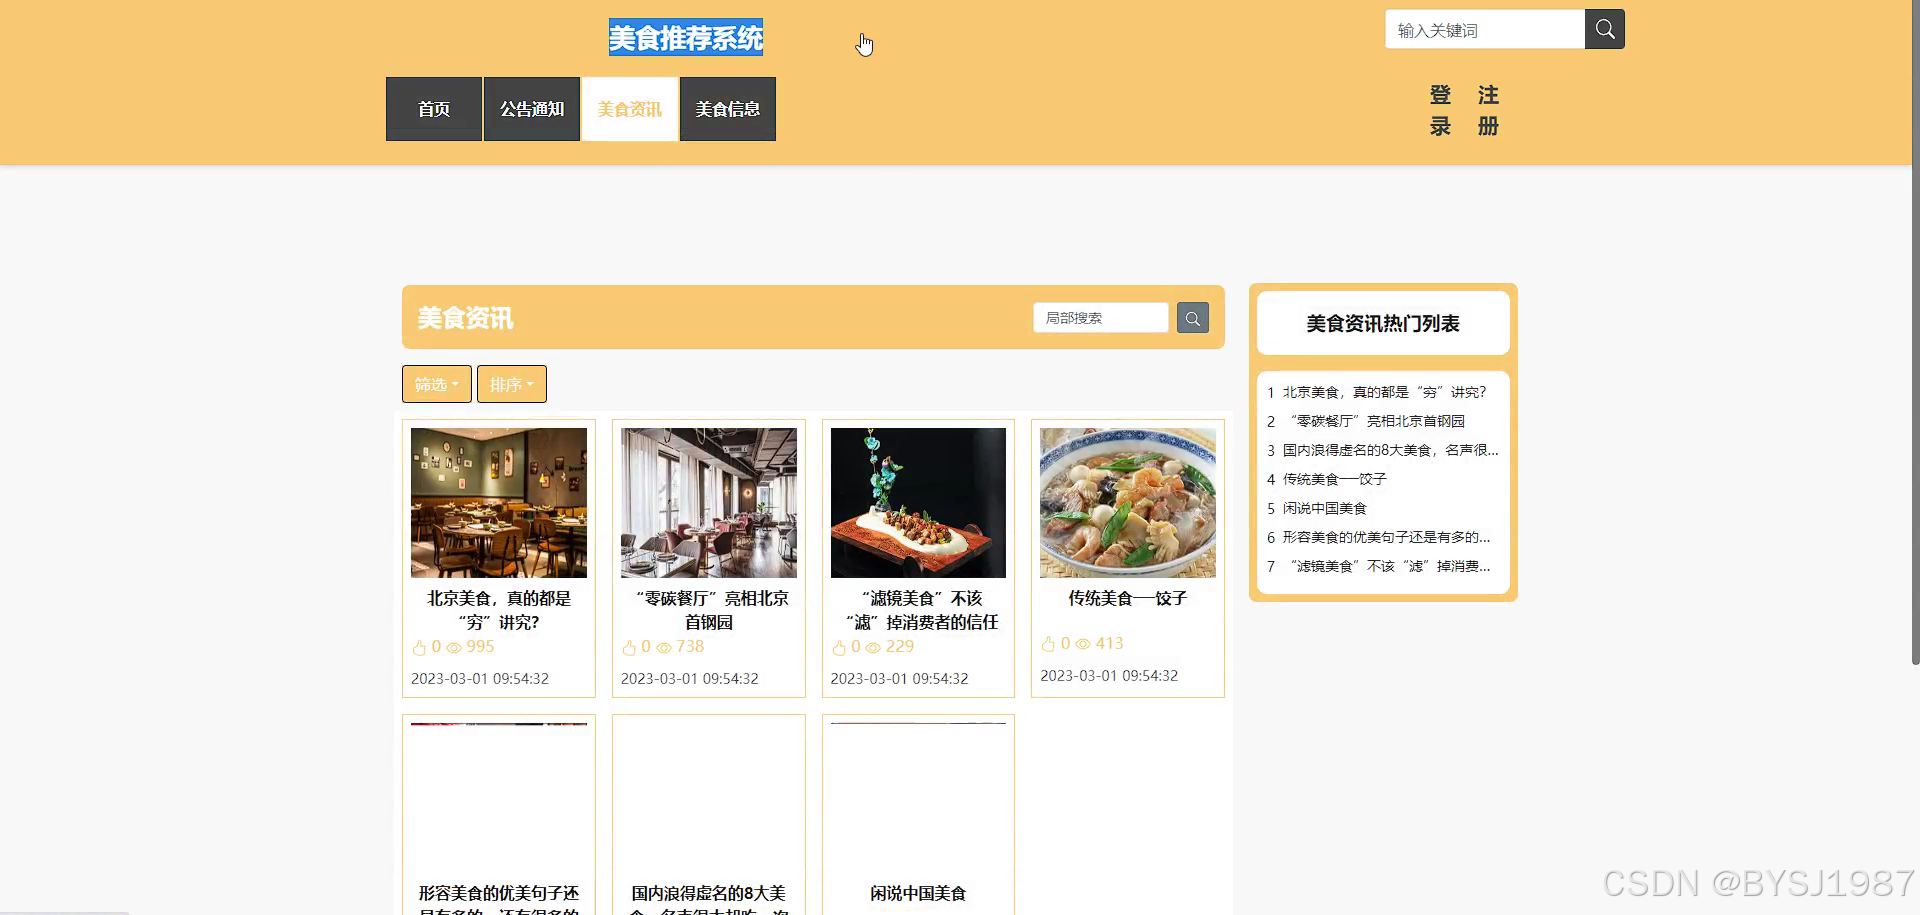Open the 国内浪得虚名的8大美食 card title

click(x=709, y=899)
